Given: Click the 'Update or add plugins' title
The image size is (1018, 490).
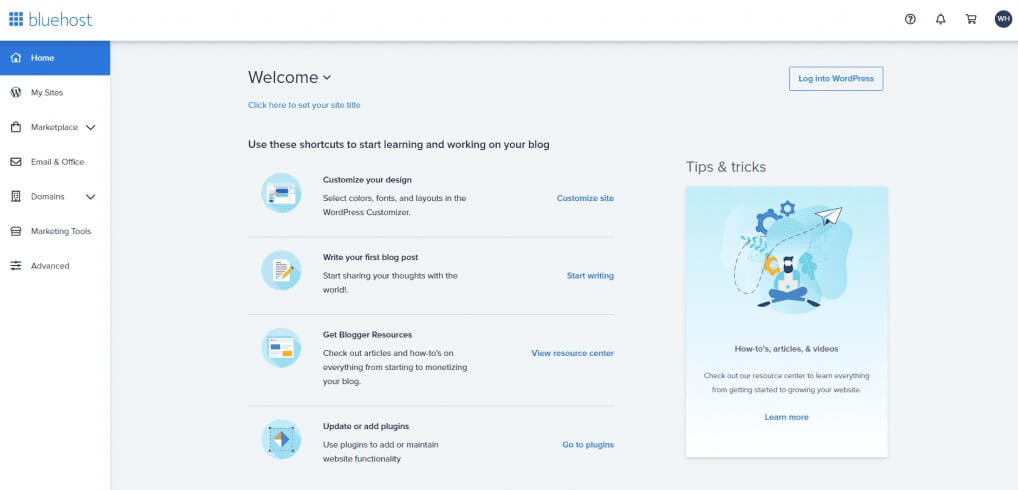Looking at the screenshot, I should [x=366, y=426].
